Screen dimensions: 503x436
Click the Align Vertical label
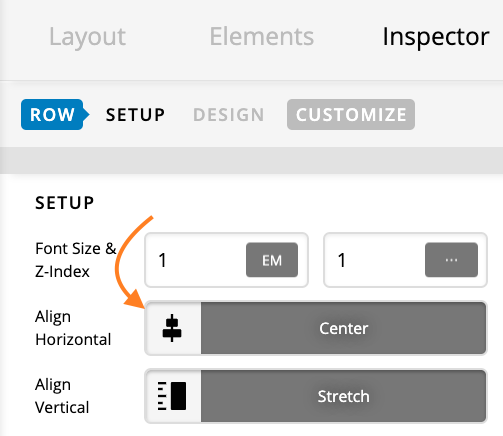tap(62, 396)
